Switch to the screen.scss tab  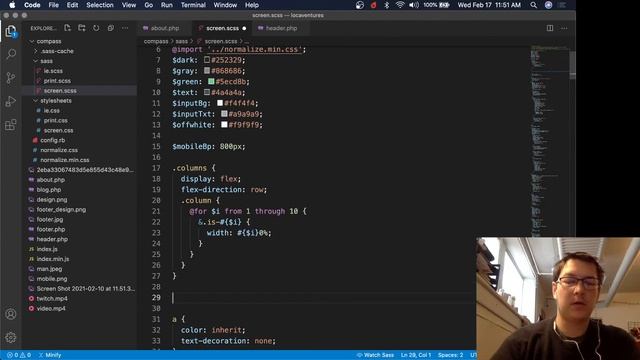click(x=222, y=28)
